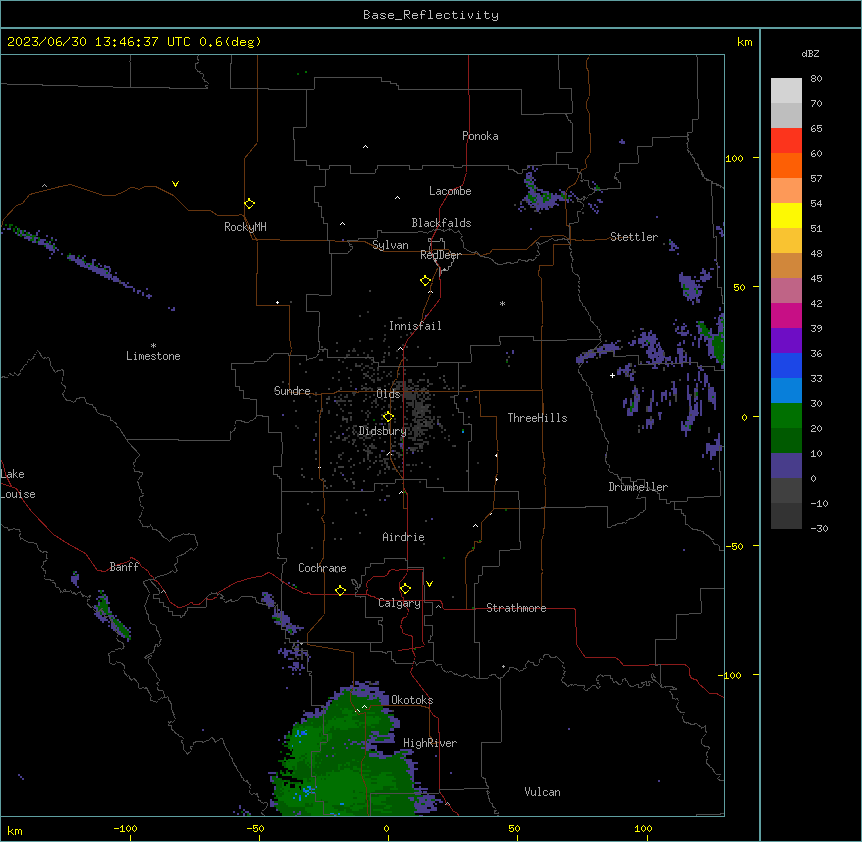This screenshot has height=842, width=862.
Task: Click the dBZ legend heading
Action: pyautogui.click(x=810, y=53)
